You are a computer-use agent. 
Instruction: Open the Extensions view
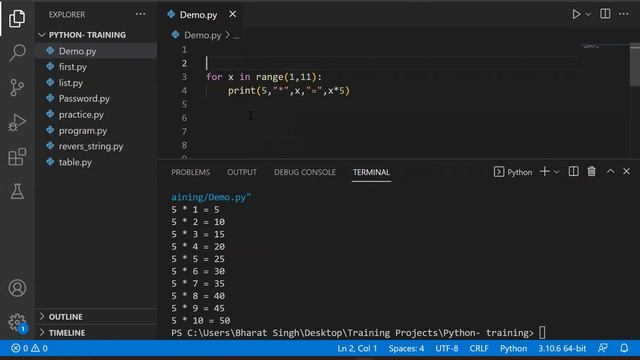pos(17,157)
